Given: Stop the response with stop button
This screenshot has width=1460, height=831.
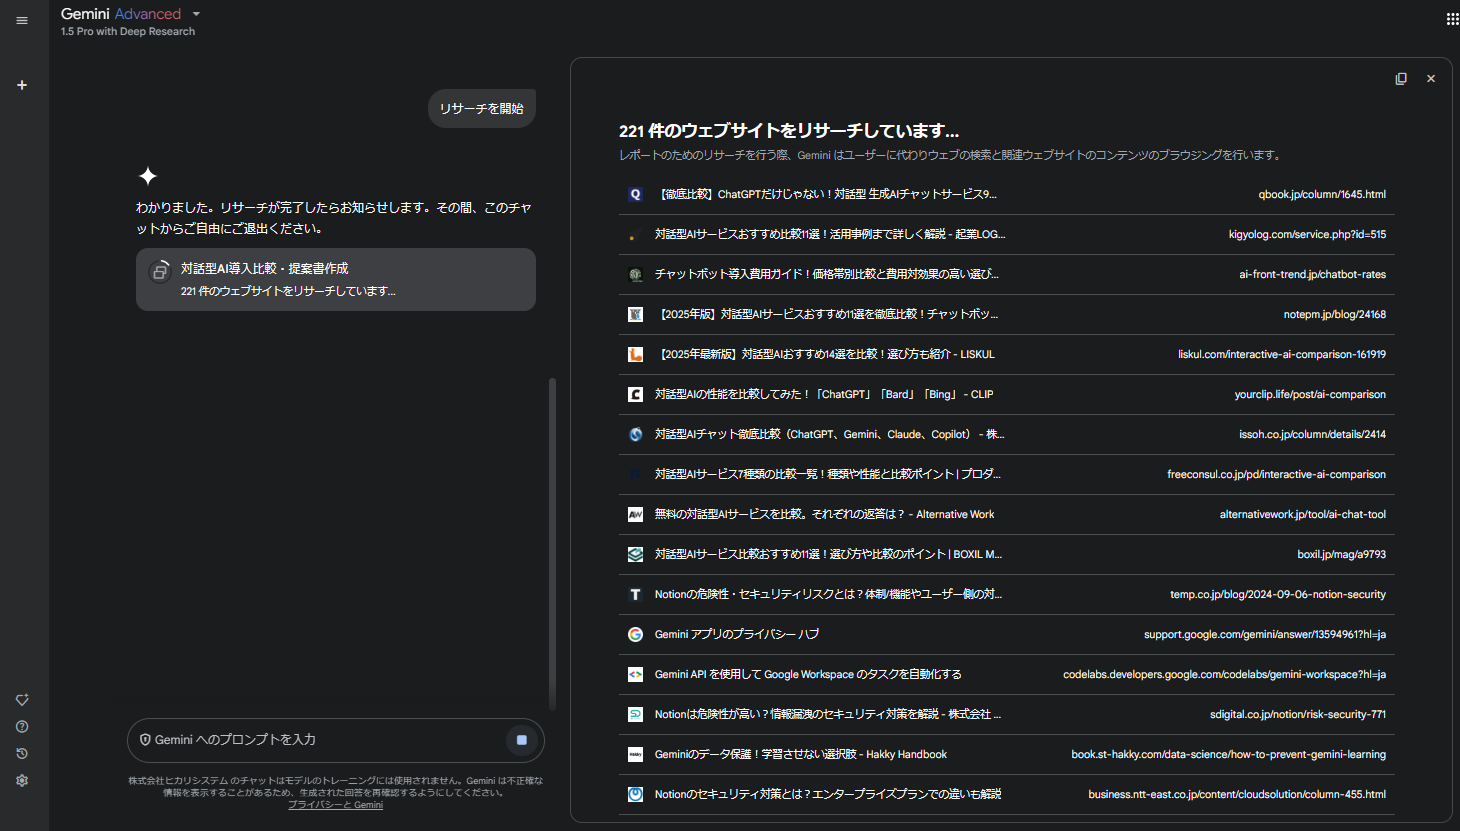Looking at the screenshot, I should tap(521, 740).
